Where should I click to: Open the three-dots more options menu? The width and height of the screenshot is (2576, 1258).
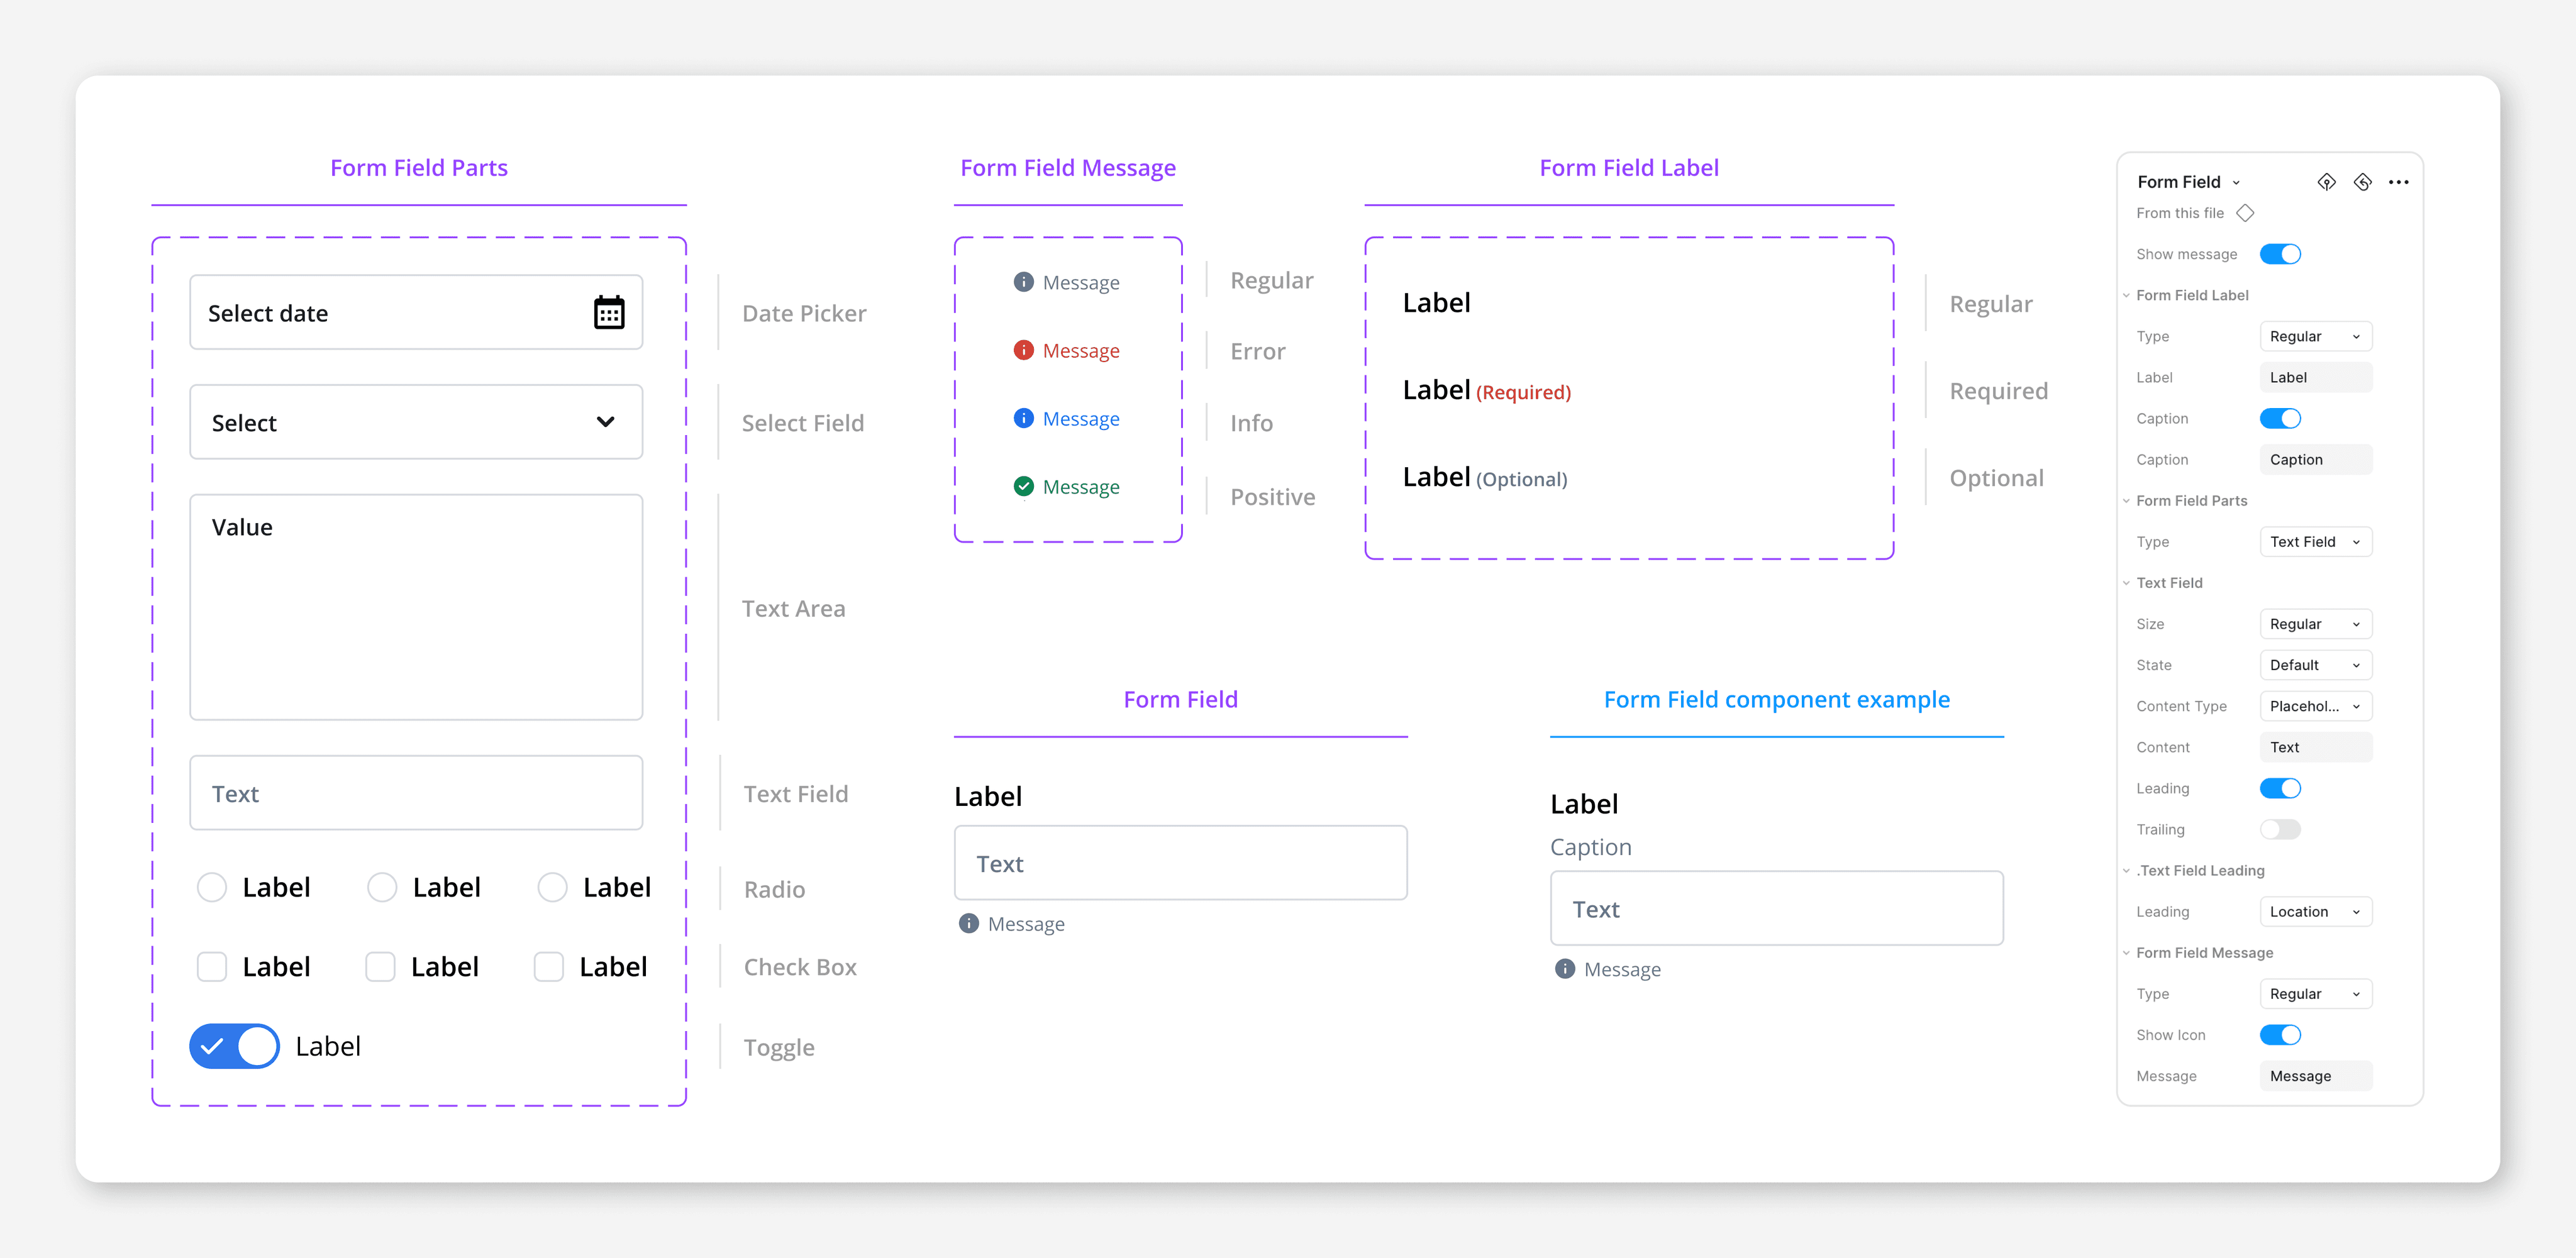2398,182
